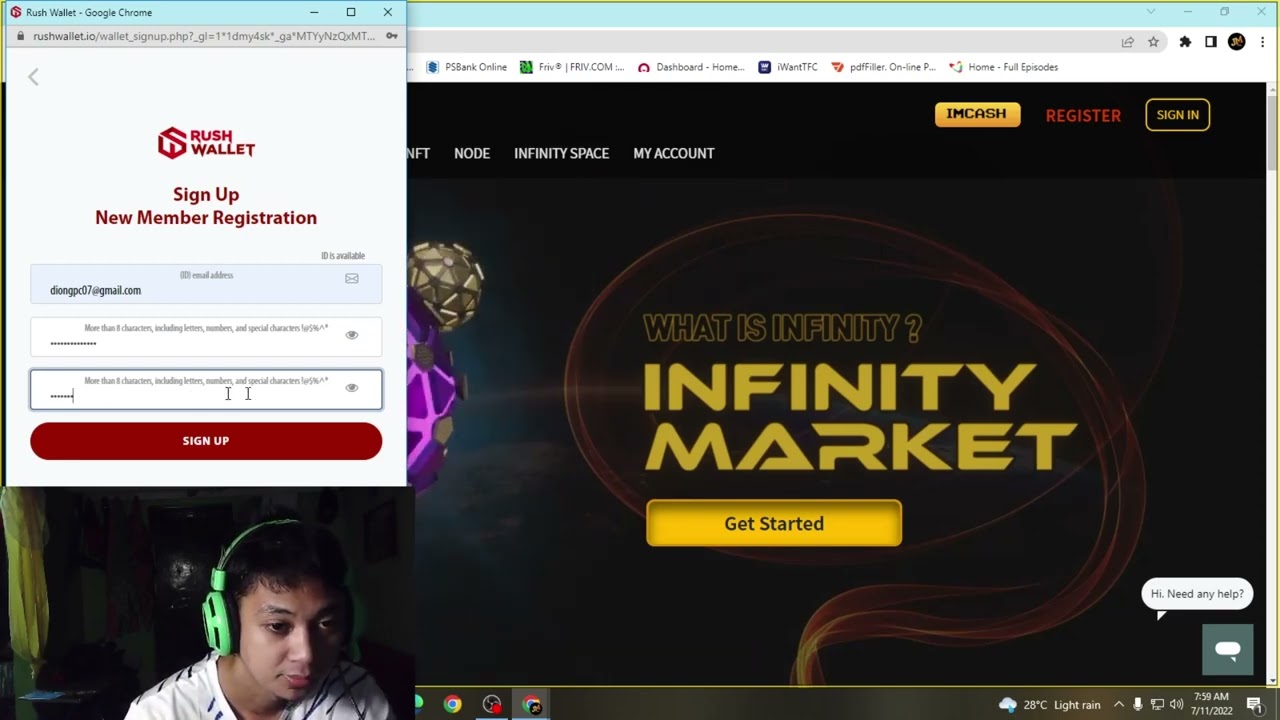Open the Chrome three-dot menu
This screenshot has height=720, width=1280.
tap(1262, 42)
